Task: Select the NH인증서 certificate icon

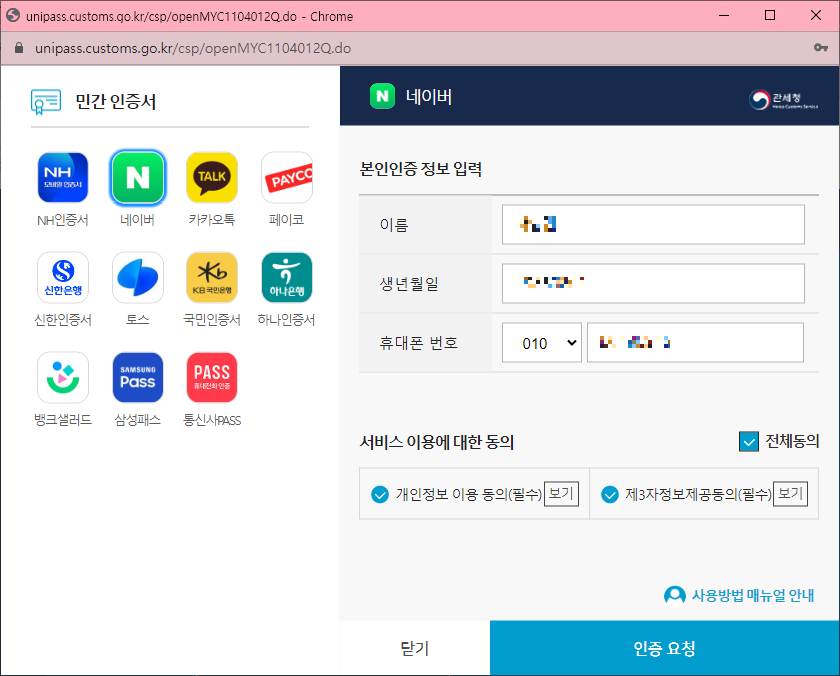Action: coord(63,177)
